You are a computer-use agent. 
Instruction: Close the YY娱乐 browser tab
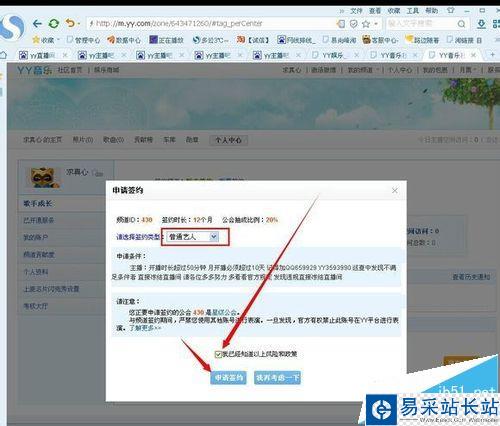[356, 55]
